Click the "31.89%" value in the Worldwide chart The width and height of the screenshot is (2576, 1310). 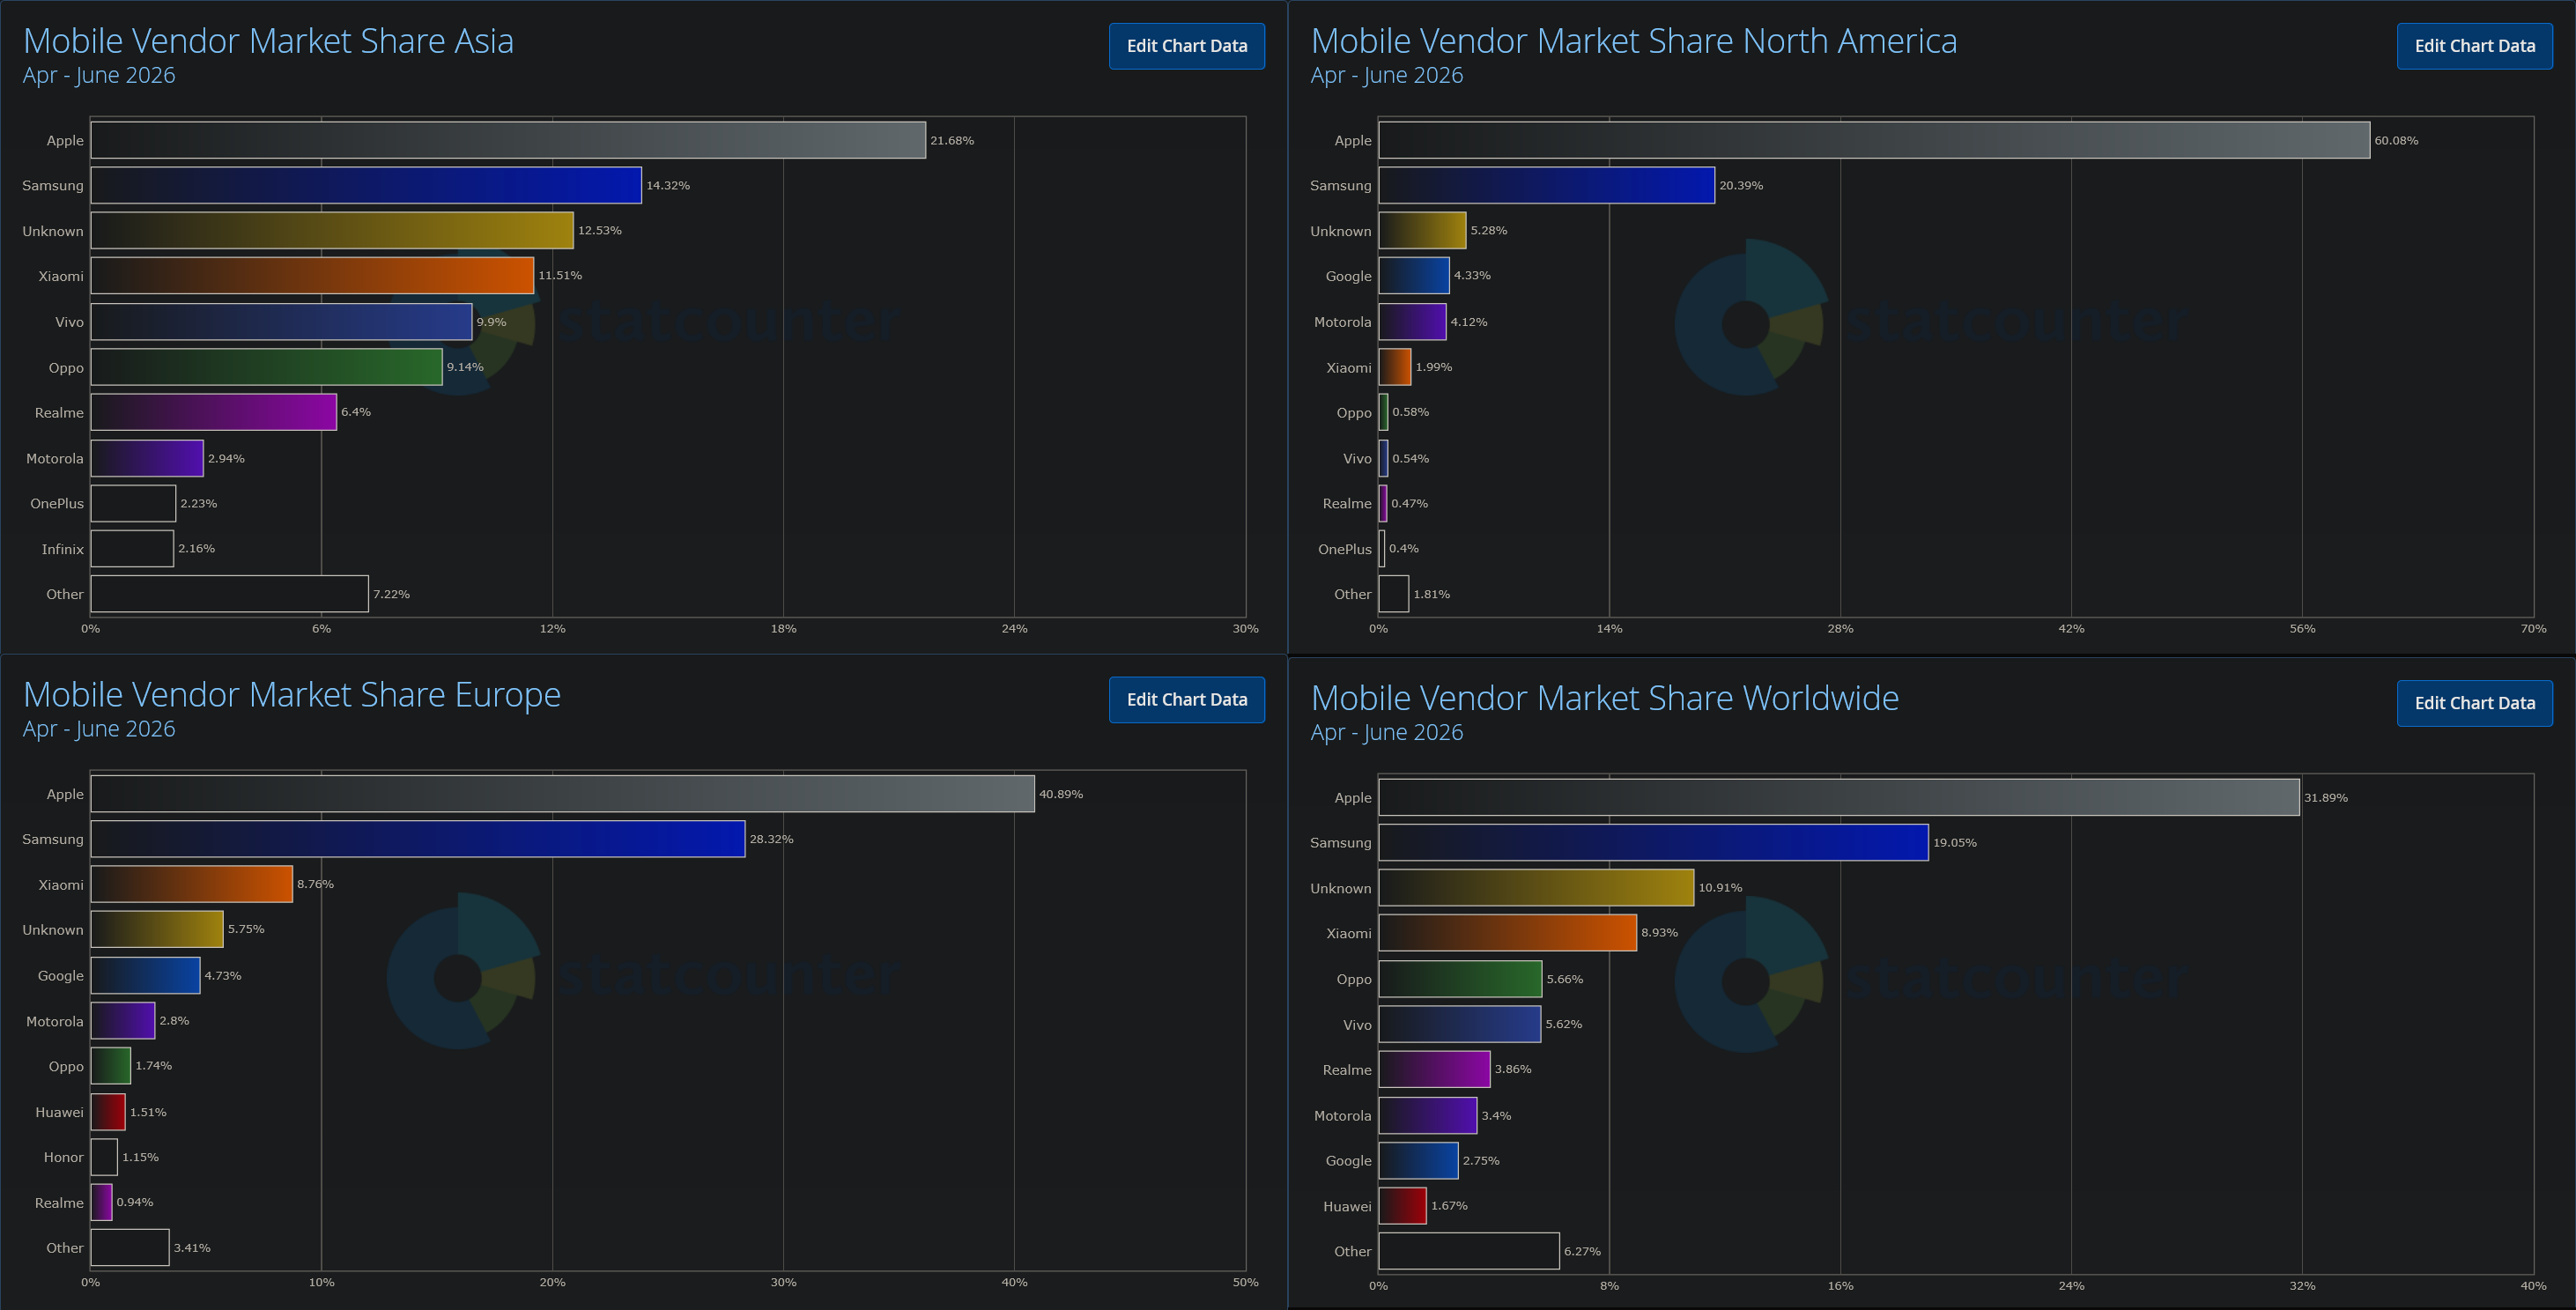pyautogui.click(x=2326, y=797)
